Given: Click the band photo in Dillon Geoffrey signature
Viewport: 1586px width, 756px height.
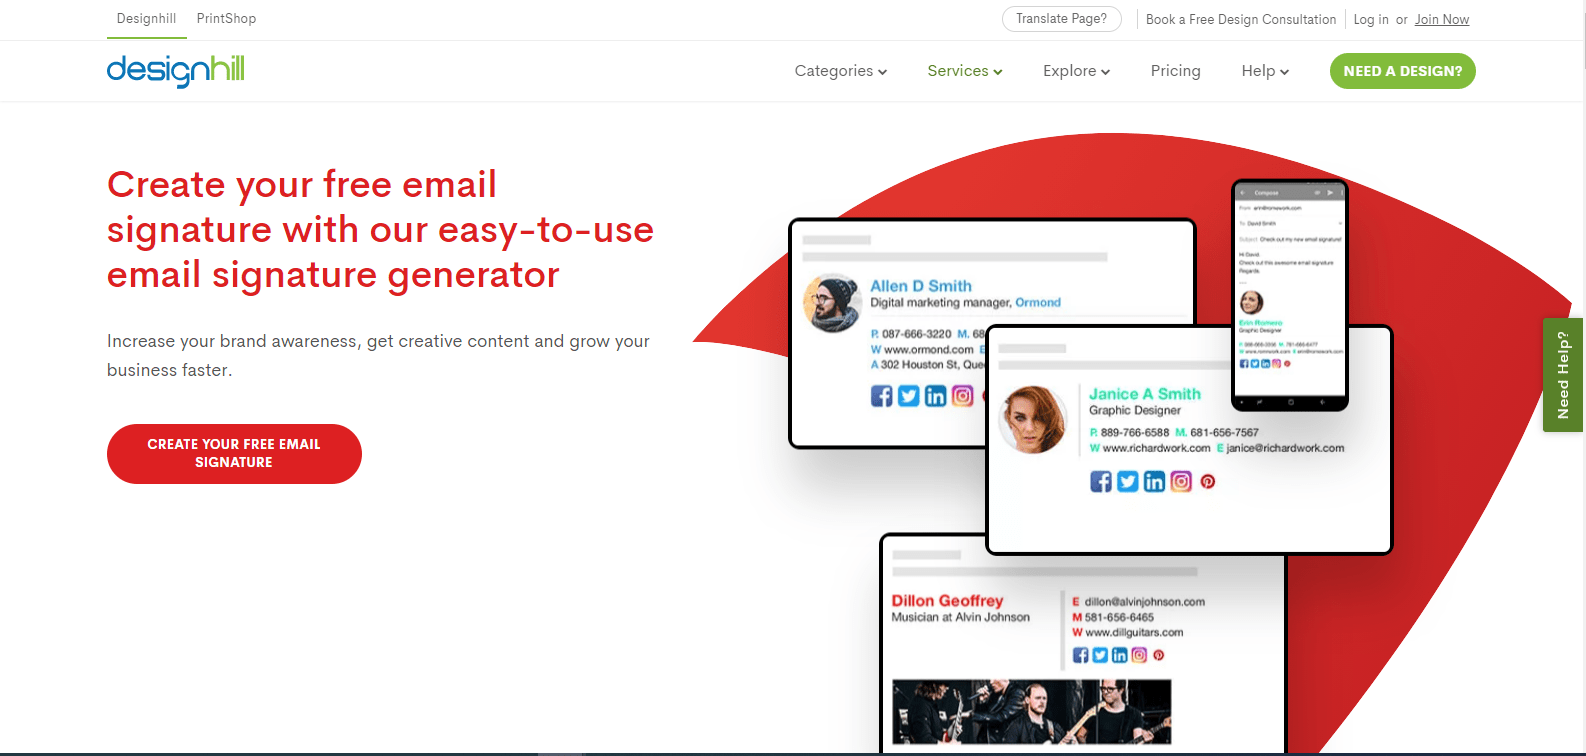Looking at the screenshot, I should click(1031, 712).
